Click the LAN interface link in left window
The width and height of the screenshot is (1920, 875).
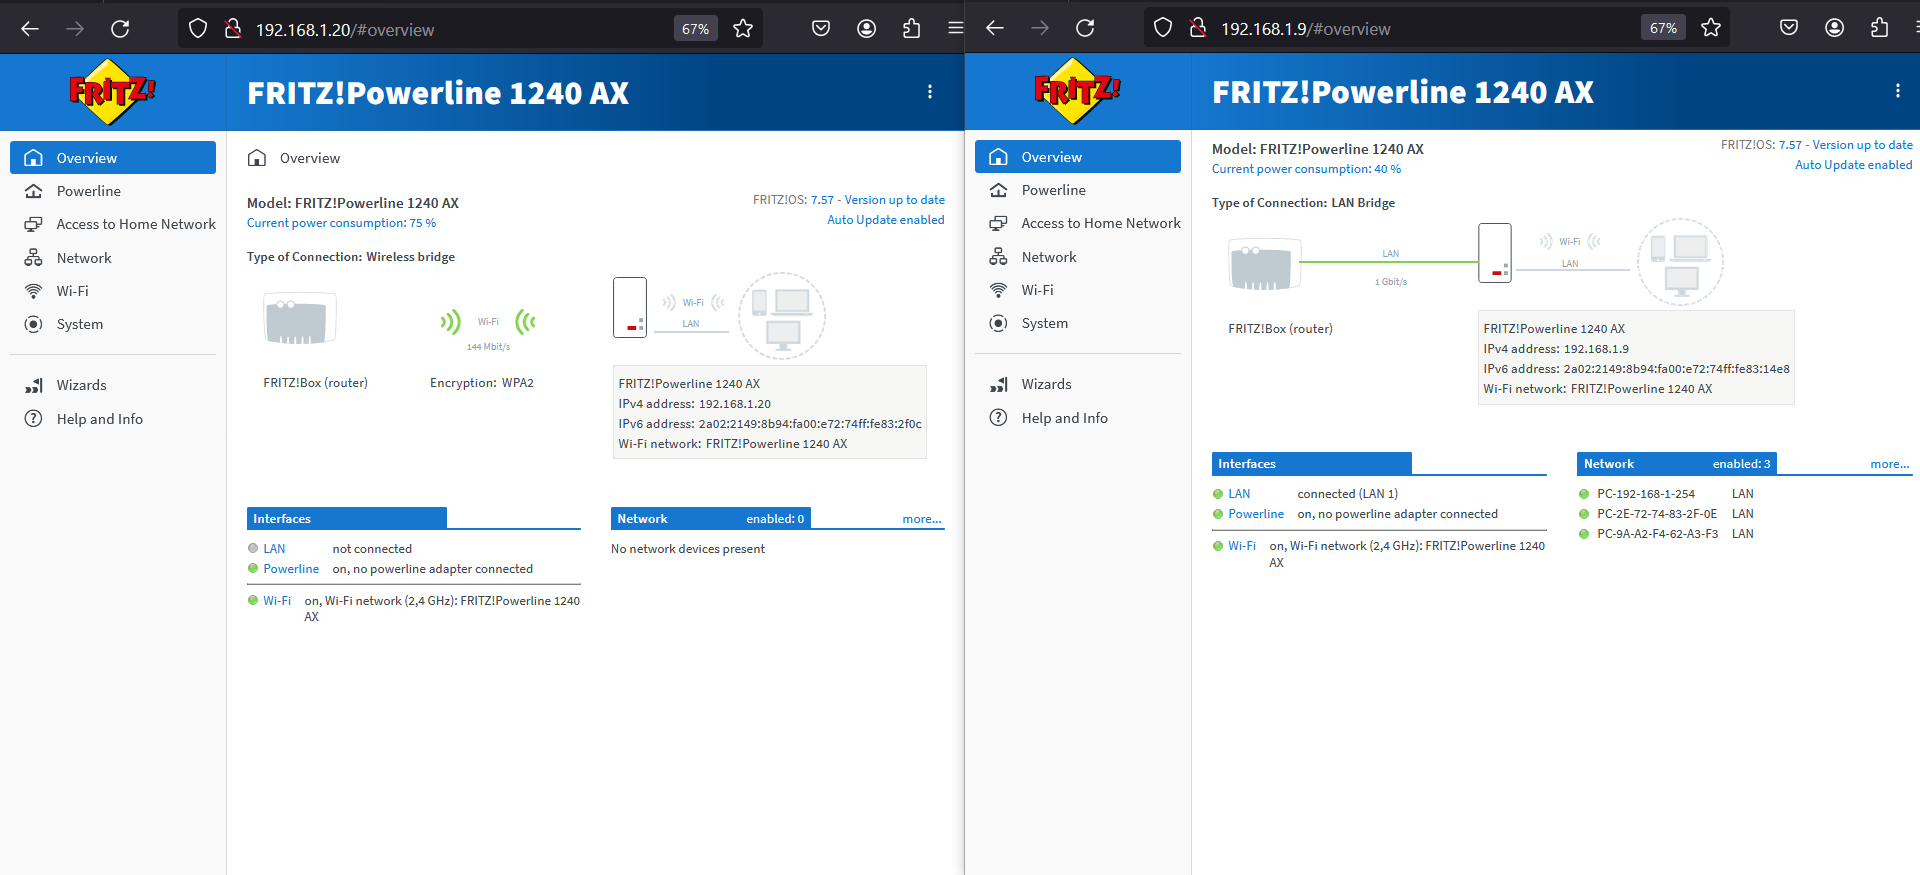pos(274,549)
